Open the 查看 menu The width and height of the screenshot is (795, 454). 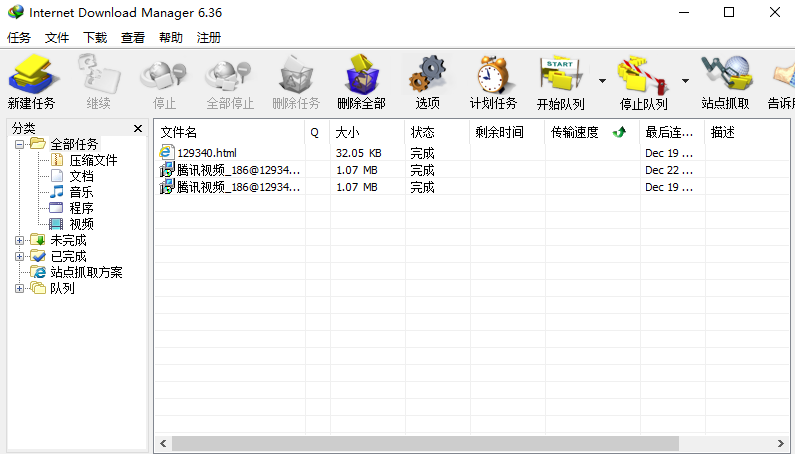133,38
